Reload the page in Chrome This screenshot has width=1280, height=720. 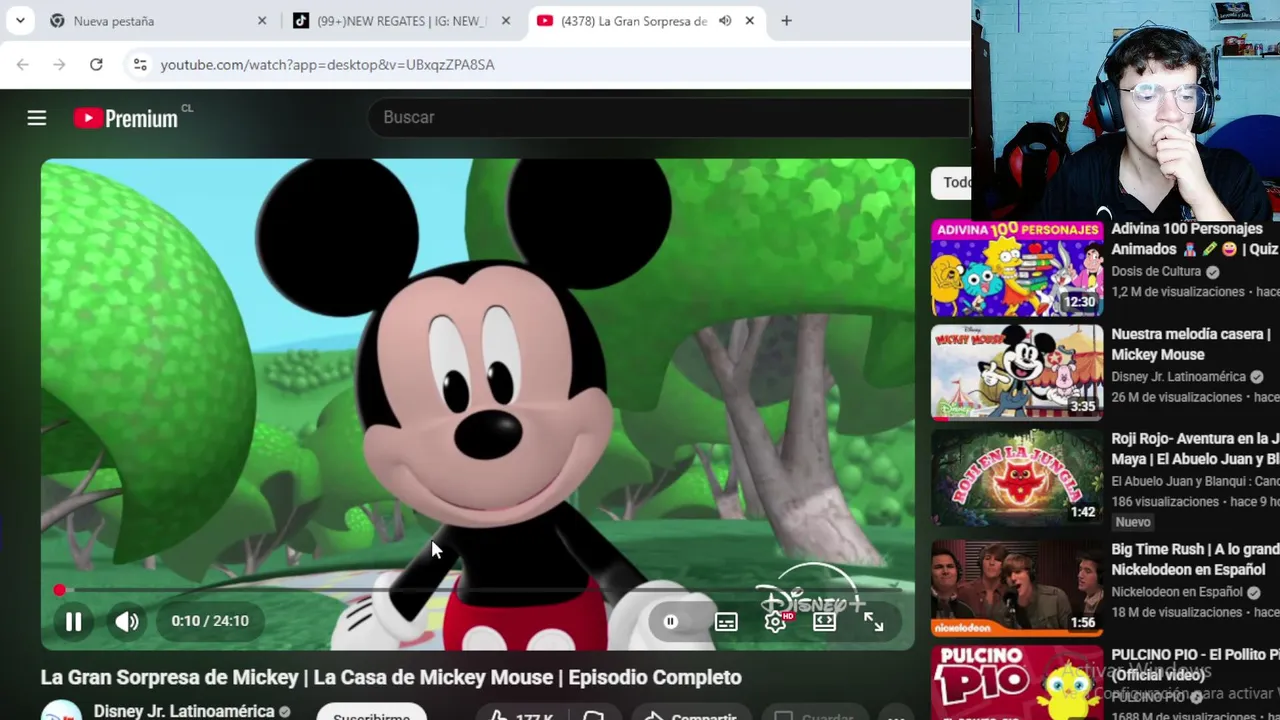(96, 64)
